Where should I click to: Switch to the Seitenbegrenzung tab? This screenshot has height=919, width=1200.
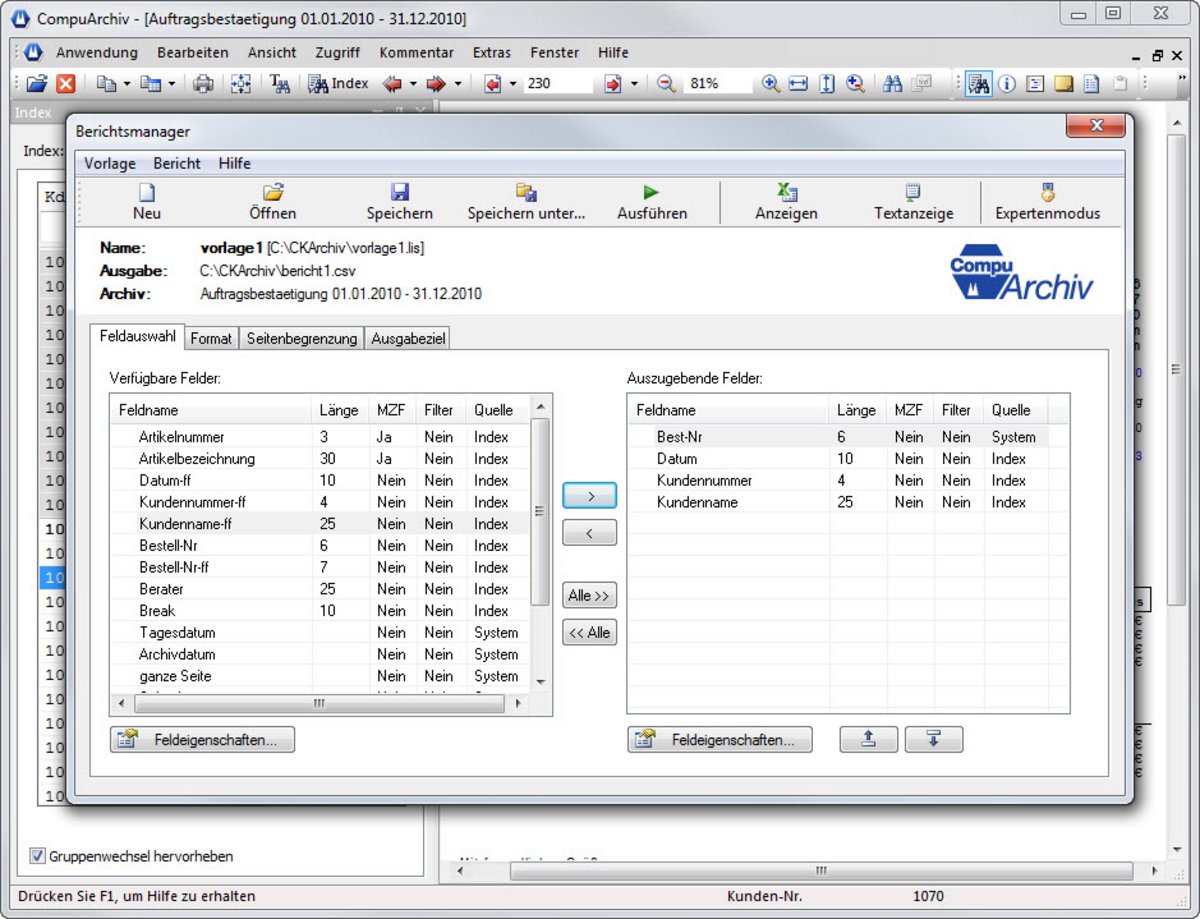pos(301,339)
